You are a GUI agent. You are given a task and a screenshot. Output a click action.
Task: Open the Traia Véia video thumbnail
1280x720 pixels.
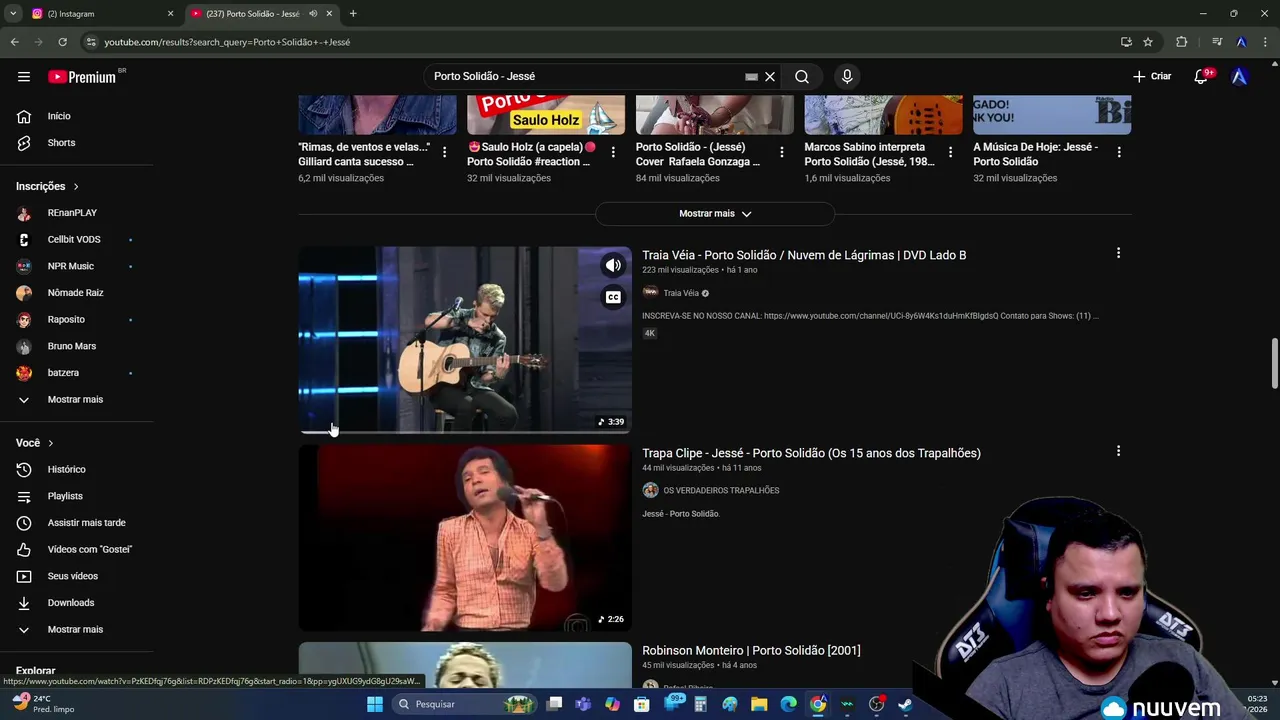tap(465, 340)
